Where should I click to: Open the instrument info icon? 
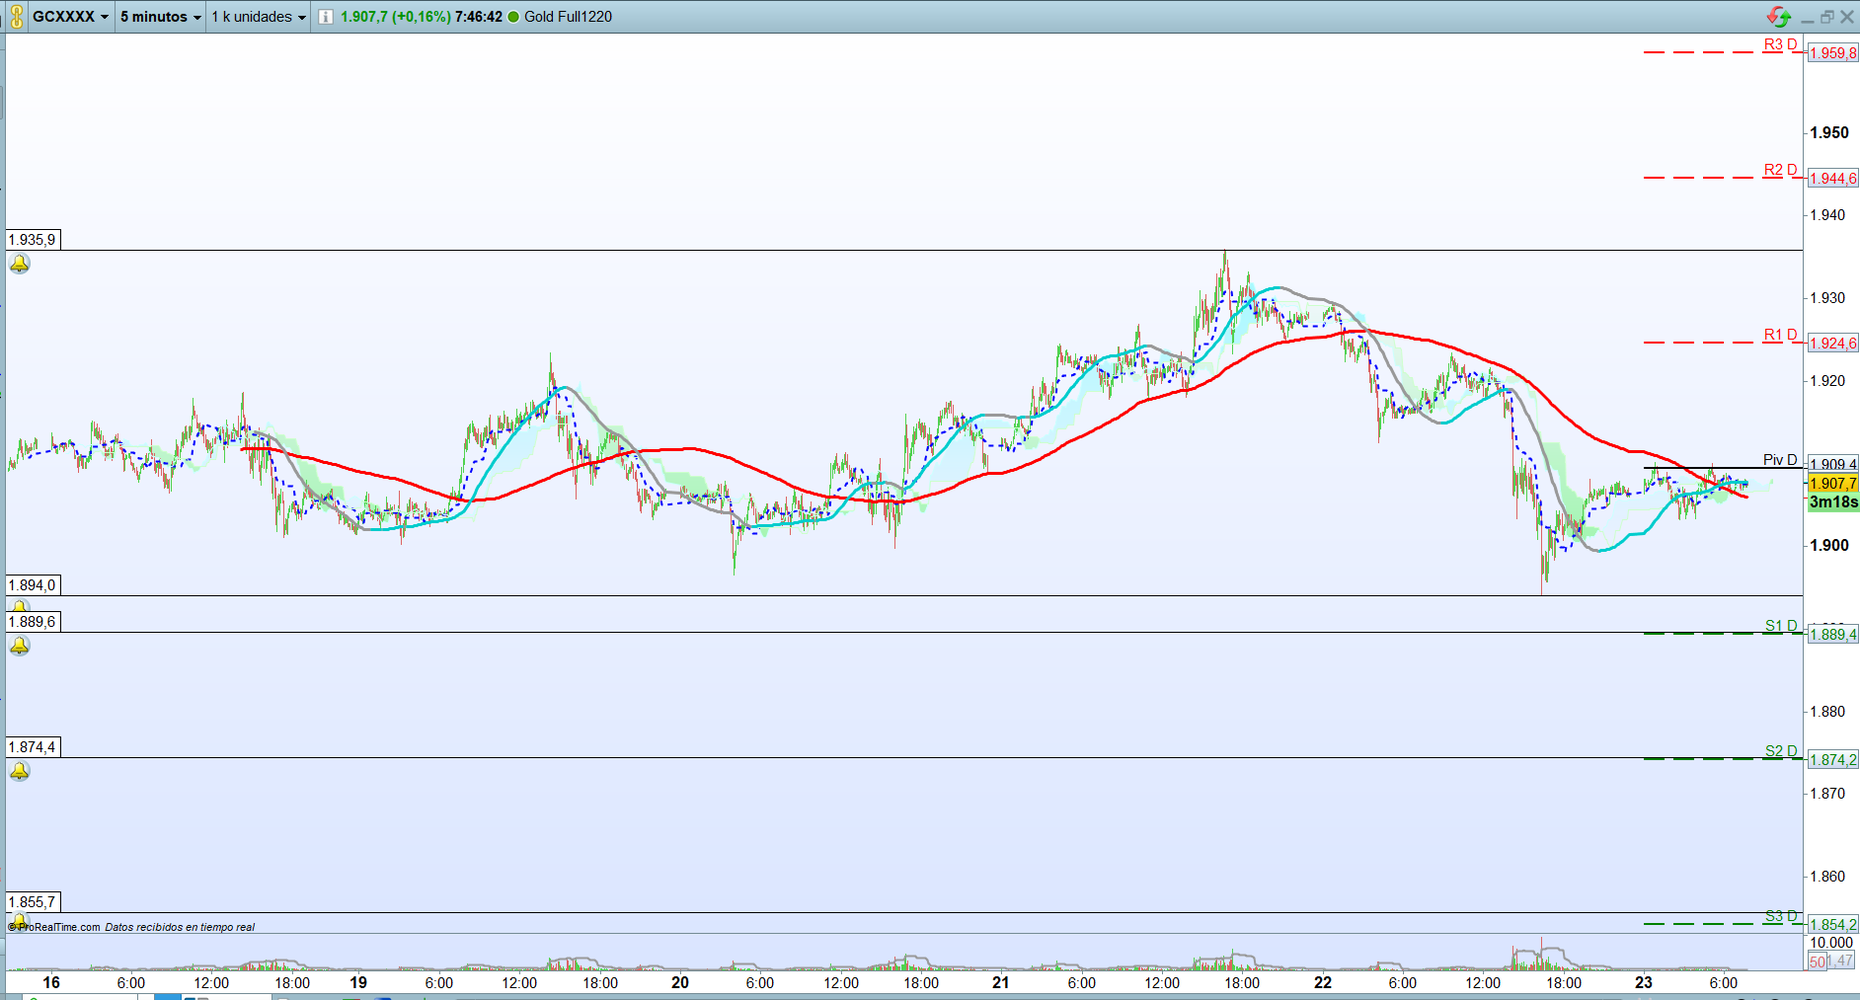pyautogui.click(x=326, y=17)
